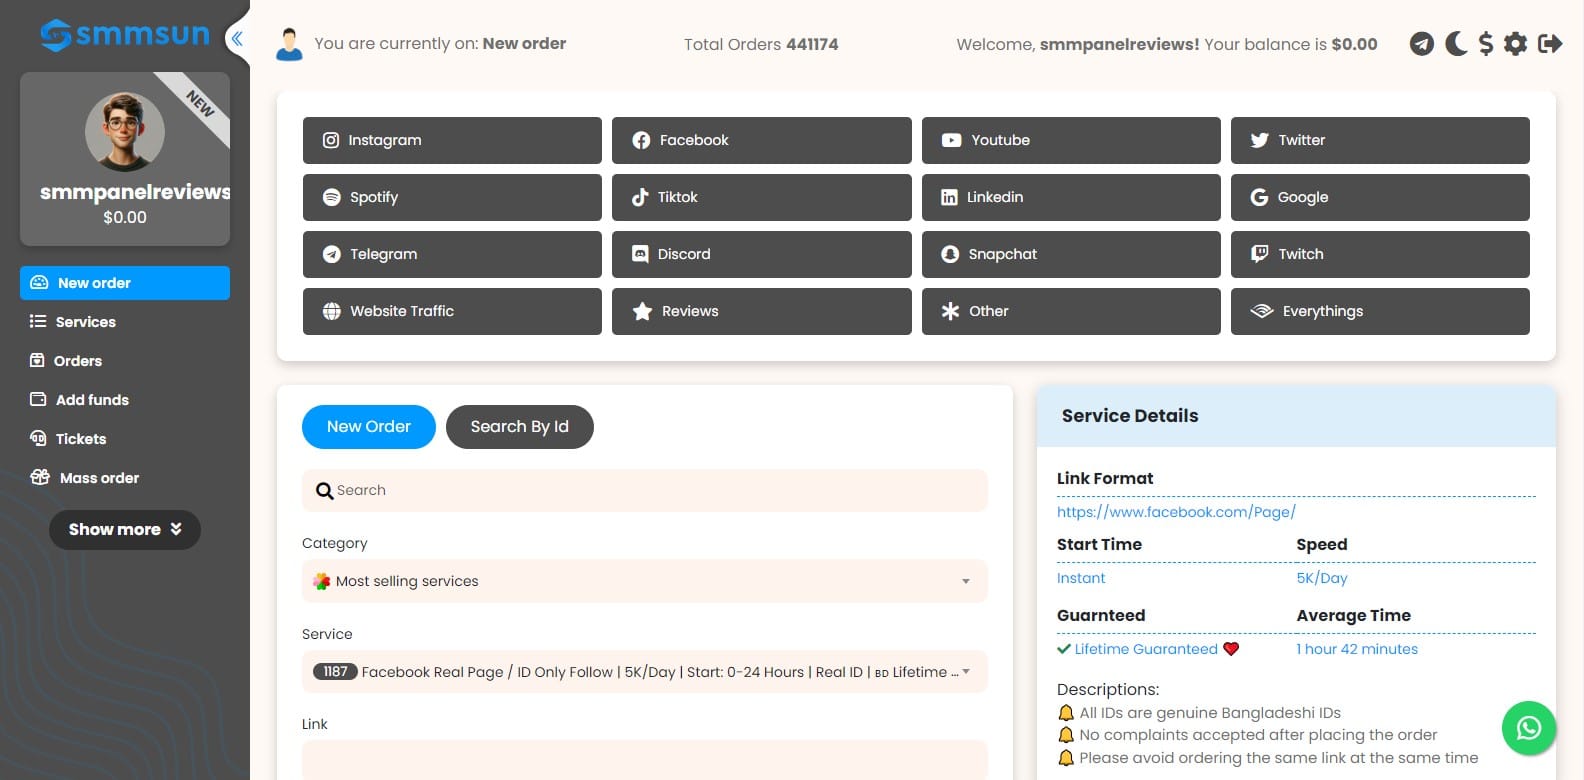
Task: Open the Category dropdown
Action: 644,581
